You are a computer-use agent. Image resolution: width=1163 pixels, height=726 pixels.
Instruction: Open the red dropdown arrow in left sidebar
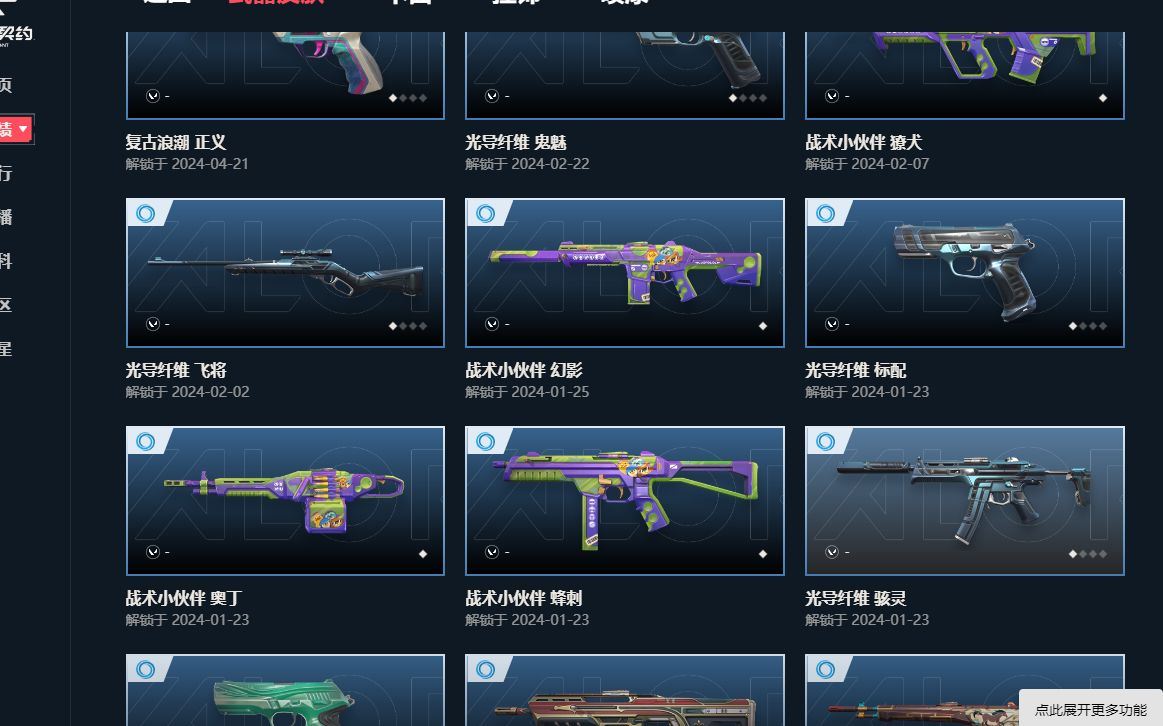[24, 129]
